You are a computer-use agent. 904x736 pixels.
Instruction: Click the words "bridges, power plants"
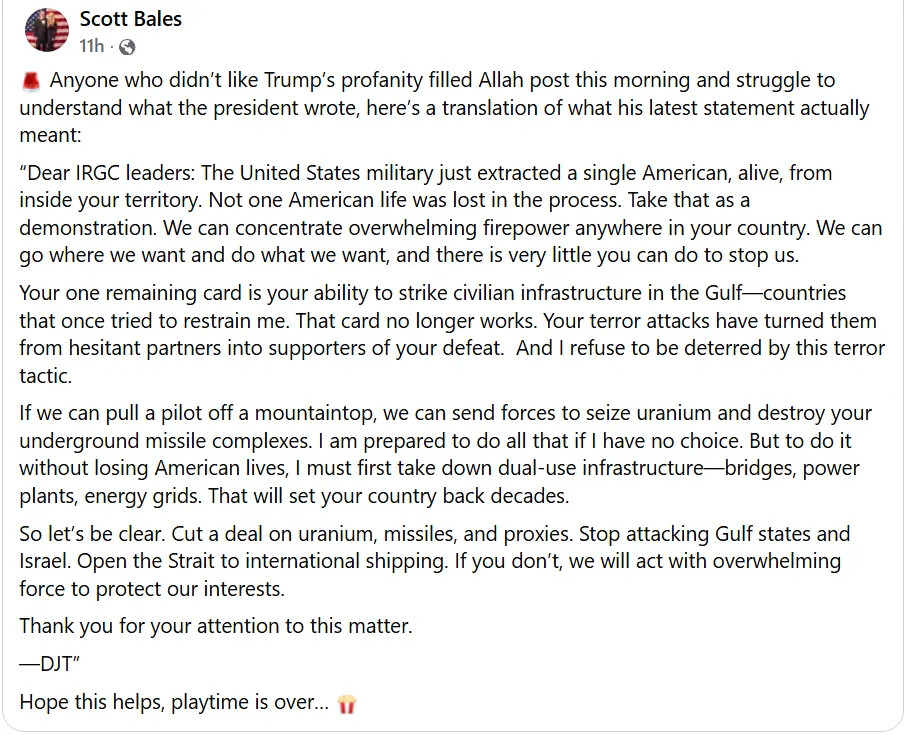(x=790, y=469)
